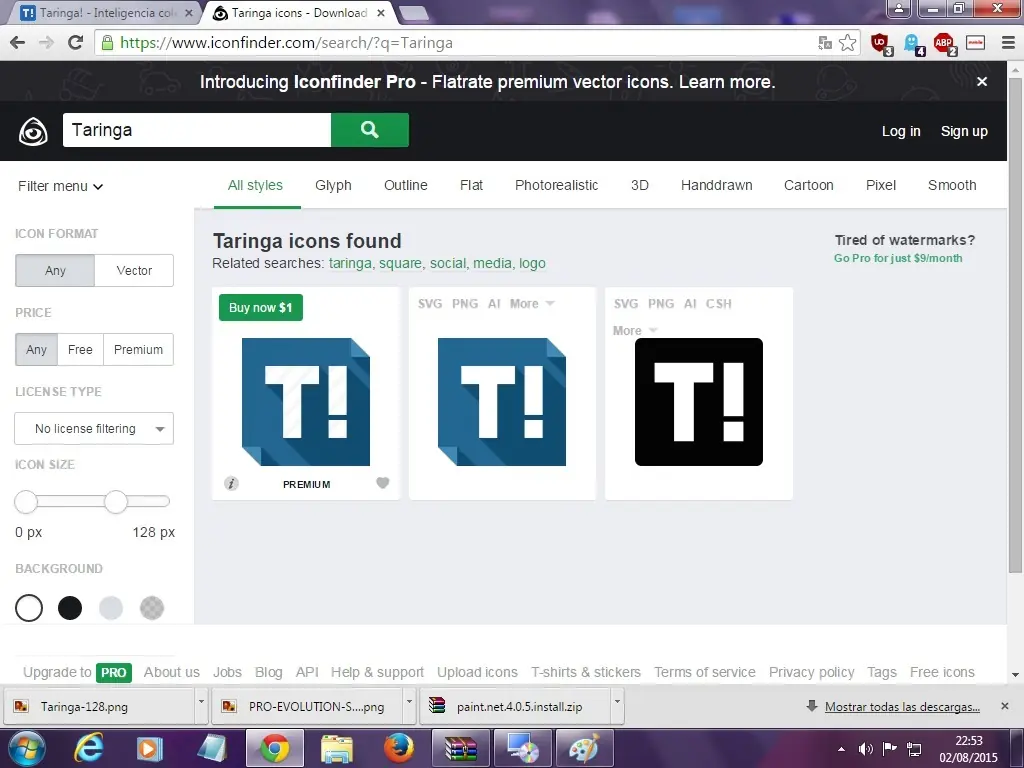The width and height of the screenshot is (1024, 768).
Task: Switch to the Handdrawn style tab
Action: (x=716, y=185)
